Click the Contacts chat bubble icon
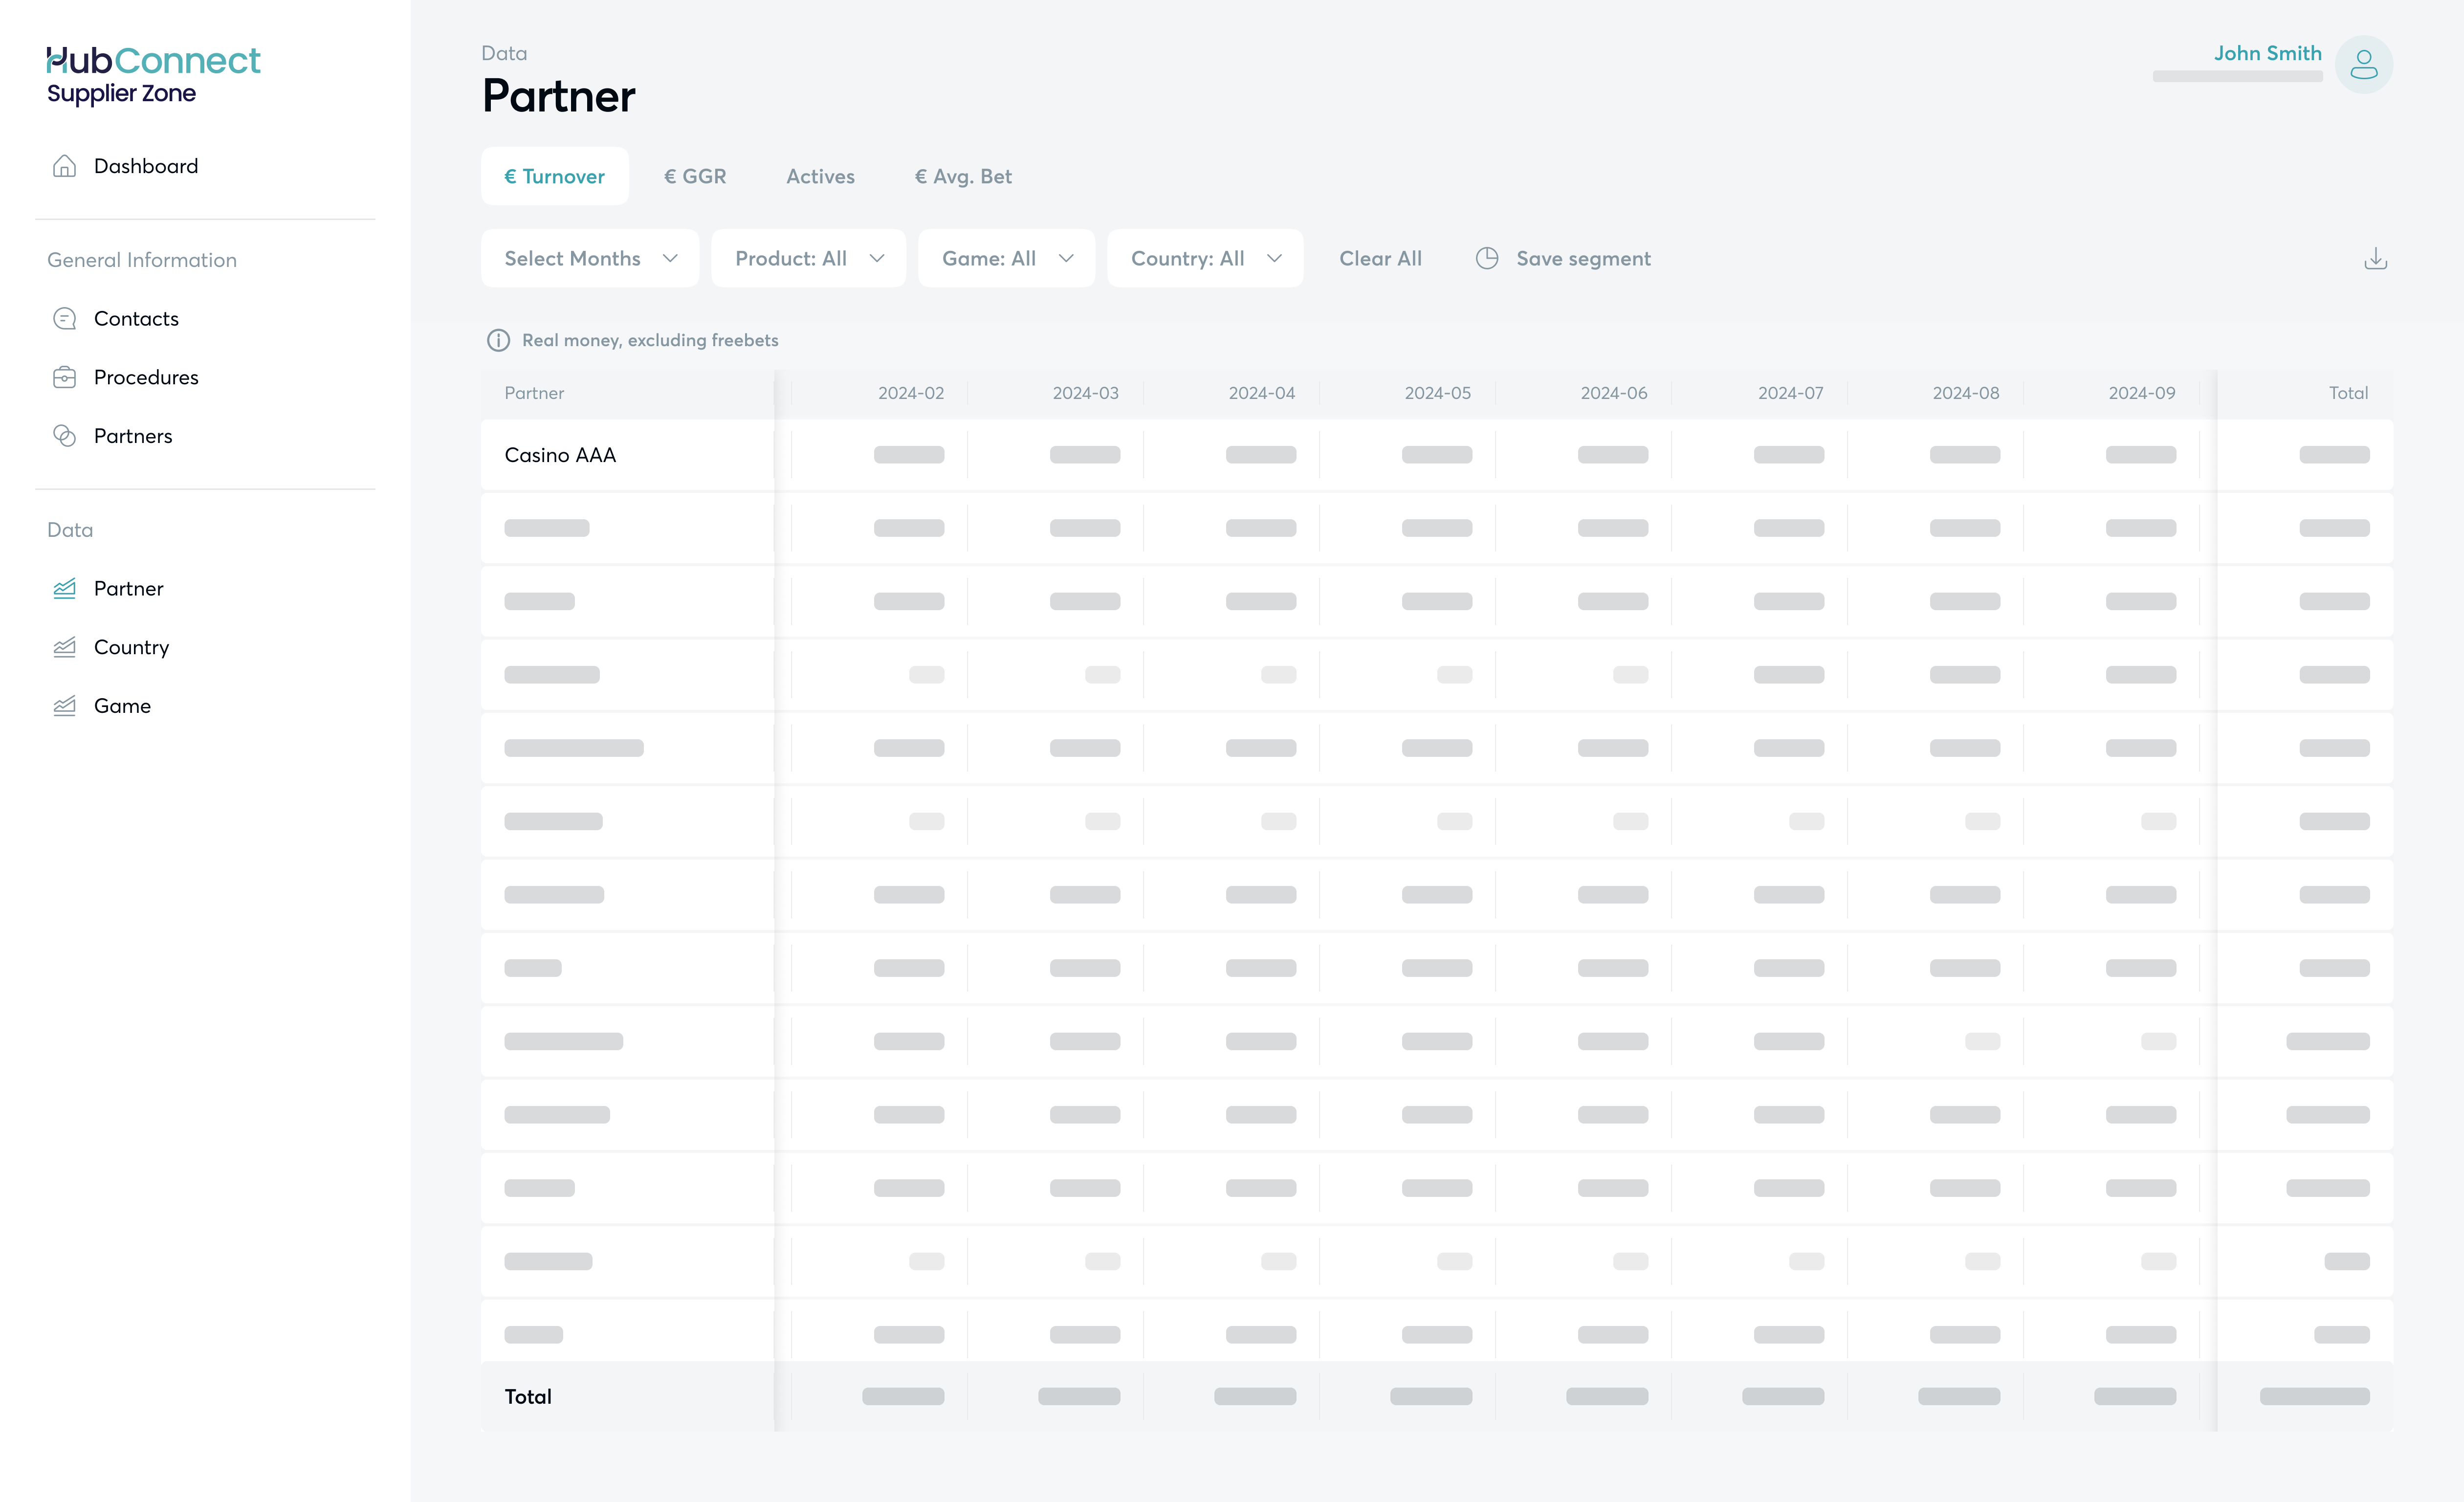The image size is (2464, 1502). 64,319
